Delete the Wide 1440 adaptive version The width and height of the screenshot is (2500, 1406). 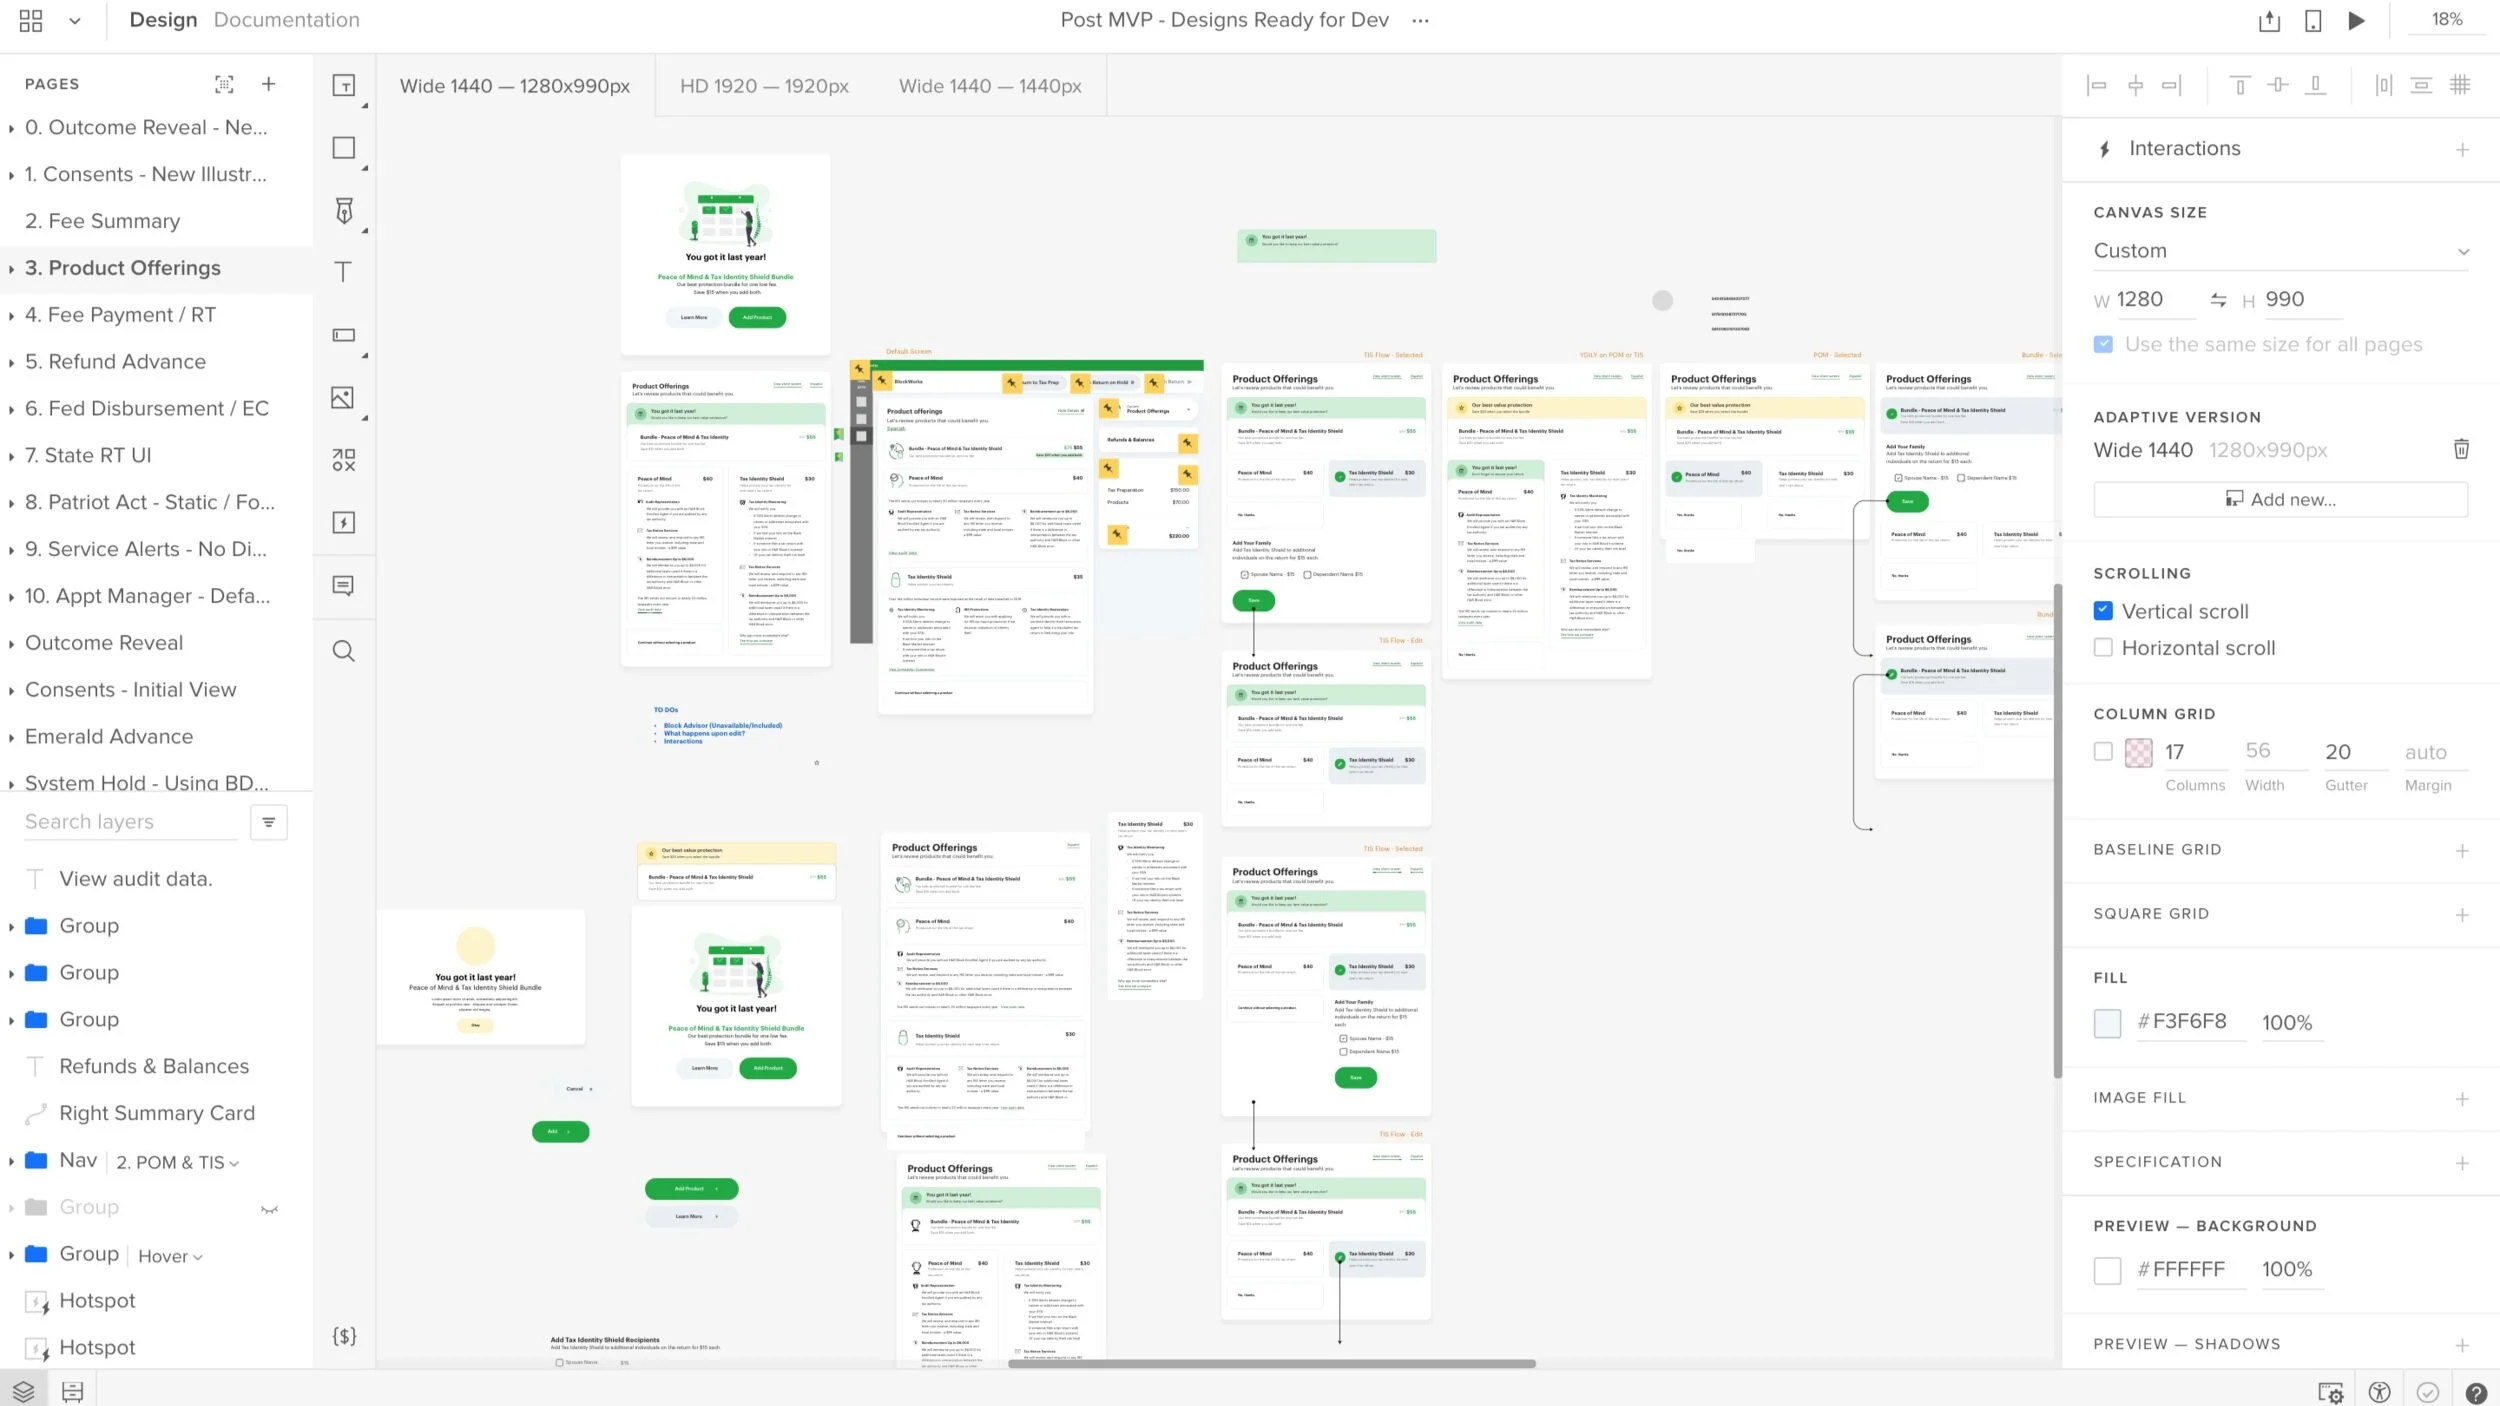click(x=2461, y=449)
